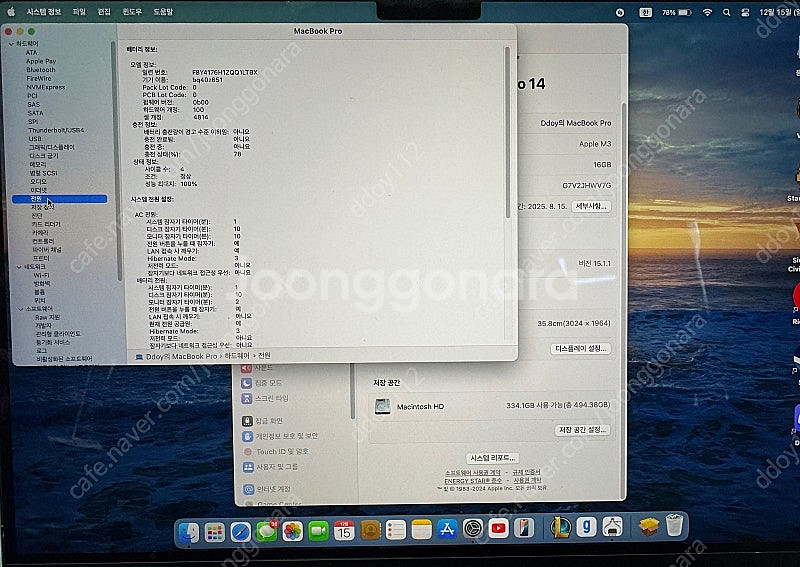Image resolution: width=800 pixels, height=567 pixels.
Task: Open System Information icon in Dock
Action: [612, 526]
